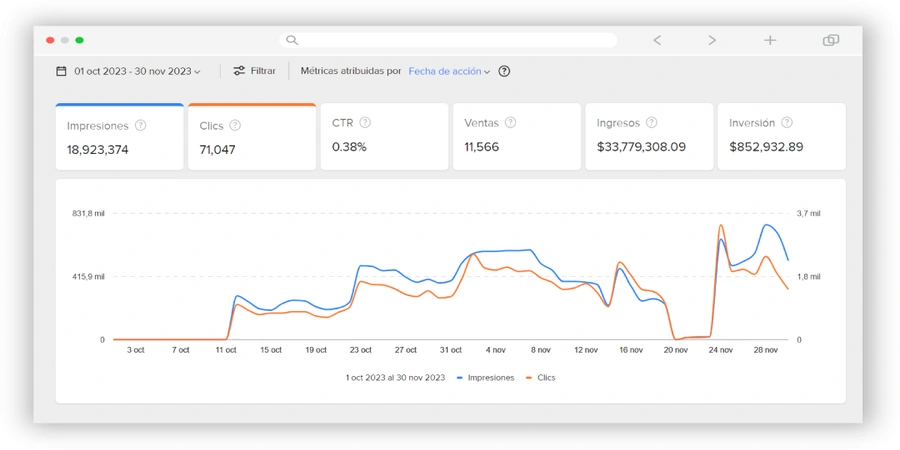This screenshot has height=450, width=900.
Task: Show help for Clics
Action: [x=235, y=126]
